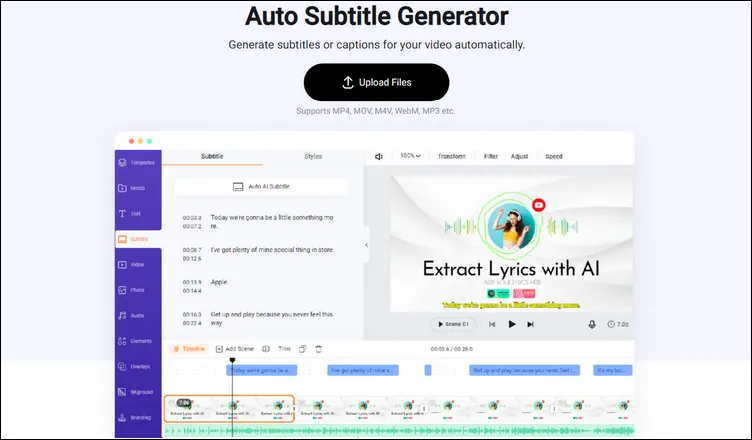752x440 pixels.
Task: Click the Upload Files button
Action: point(376,83)
